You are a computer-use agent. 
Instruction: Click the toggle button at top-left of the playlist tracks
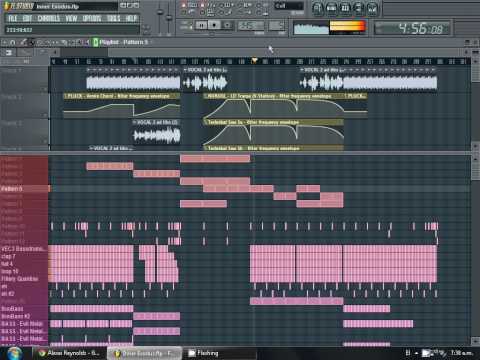8,52
